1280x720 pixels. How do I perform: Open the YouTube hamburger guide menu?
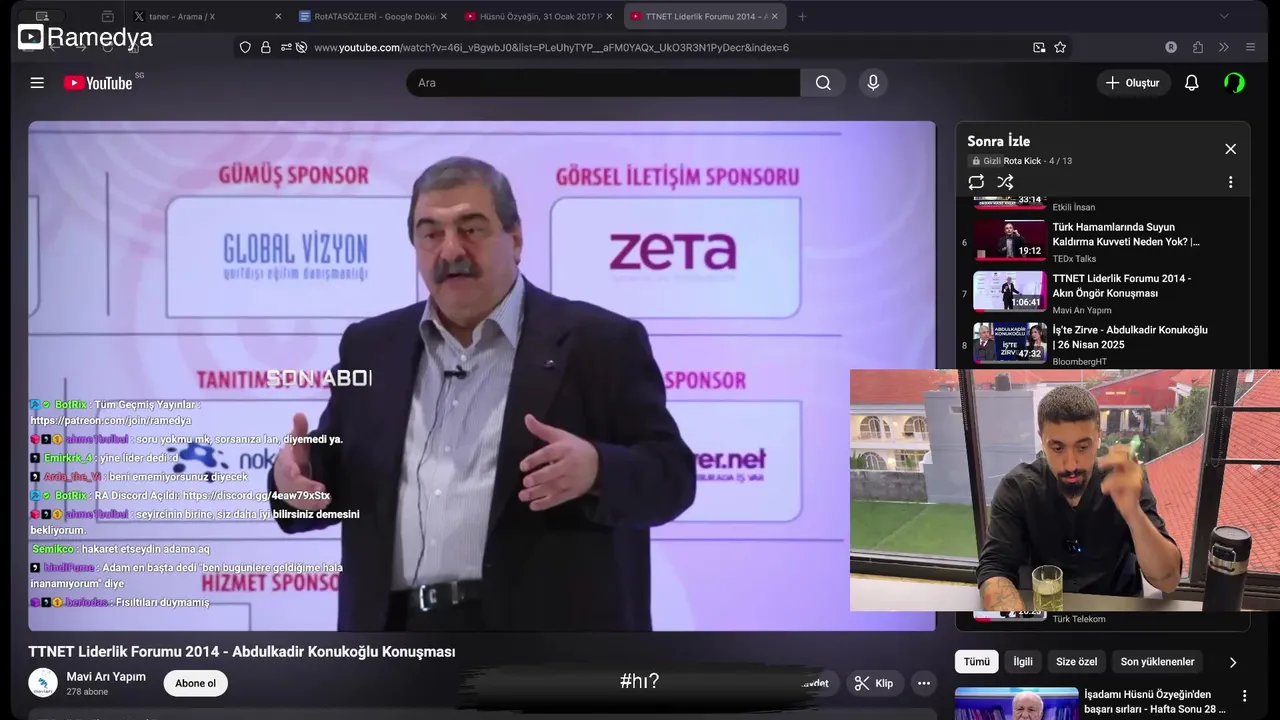37,83
